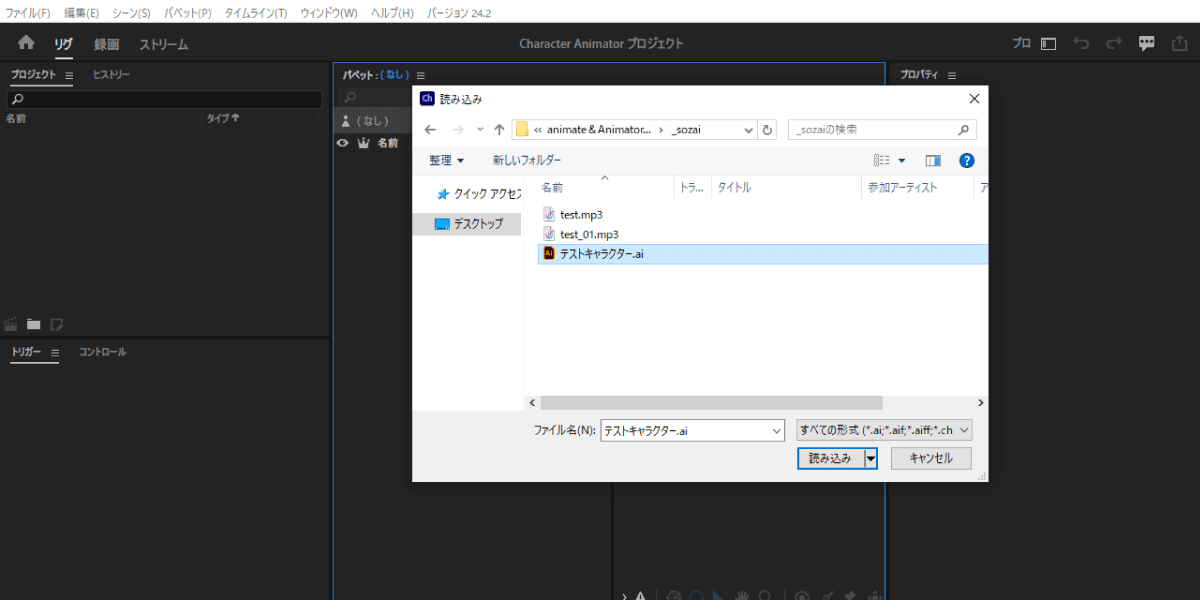Open help in import dialog
Screen dimensions: 1200x600
(966, 160)
